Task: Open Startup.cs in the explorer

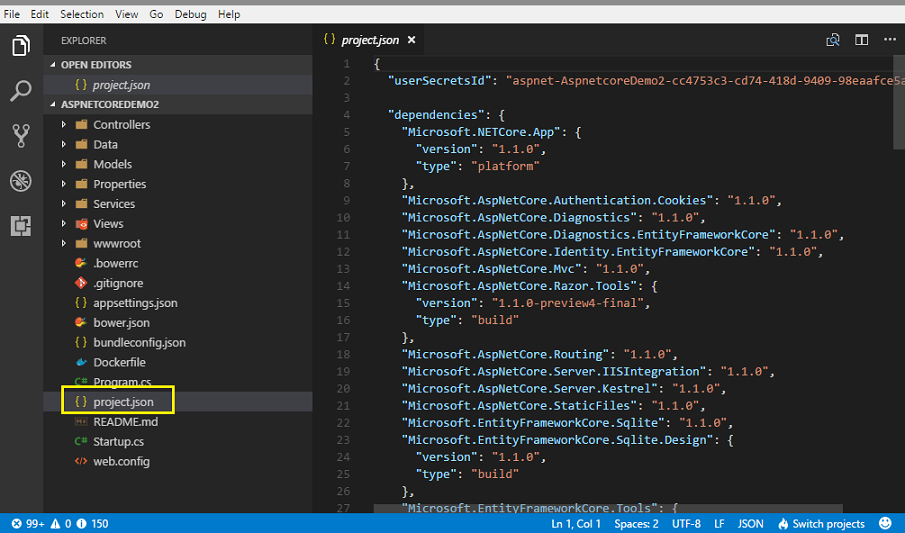Action: 118,442
